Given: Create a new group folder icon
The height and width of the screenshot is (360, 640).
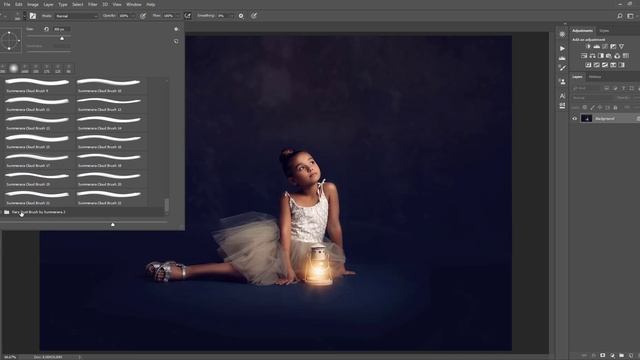Looking at the screenshot, I should (x=621, y=355).
